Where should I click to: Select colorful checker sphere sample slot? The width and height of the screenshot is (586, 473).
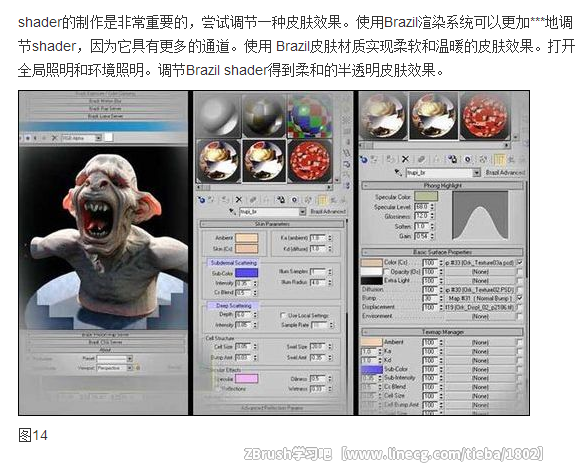[x=309, y=116]
